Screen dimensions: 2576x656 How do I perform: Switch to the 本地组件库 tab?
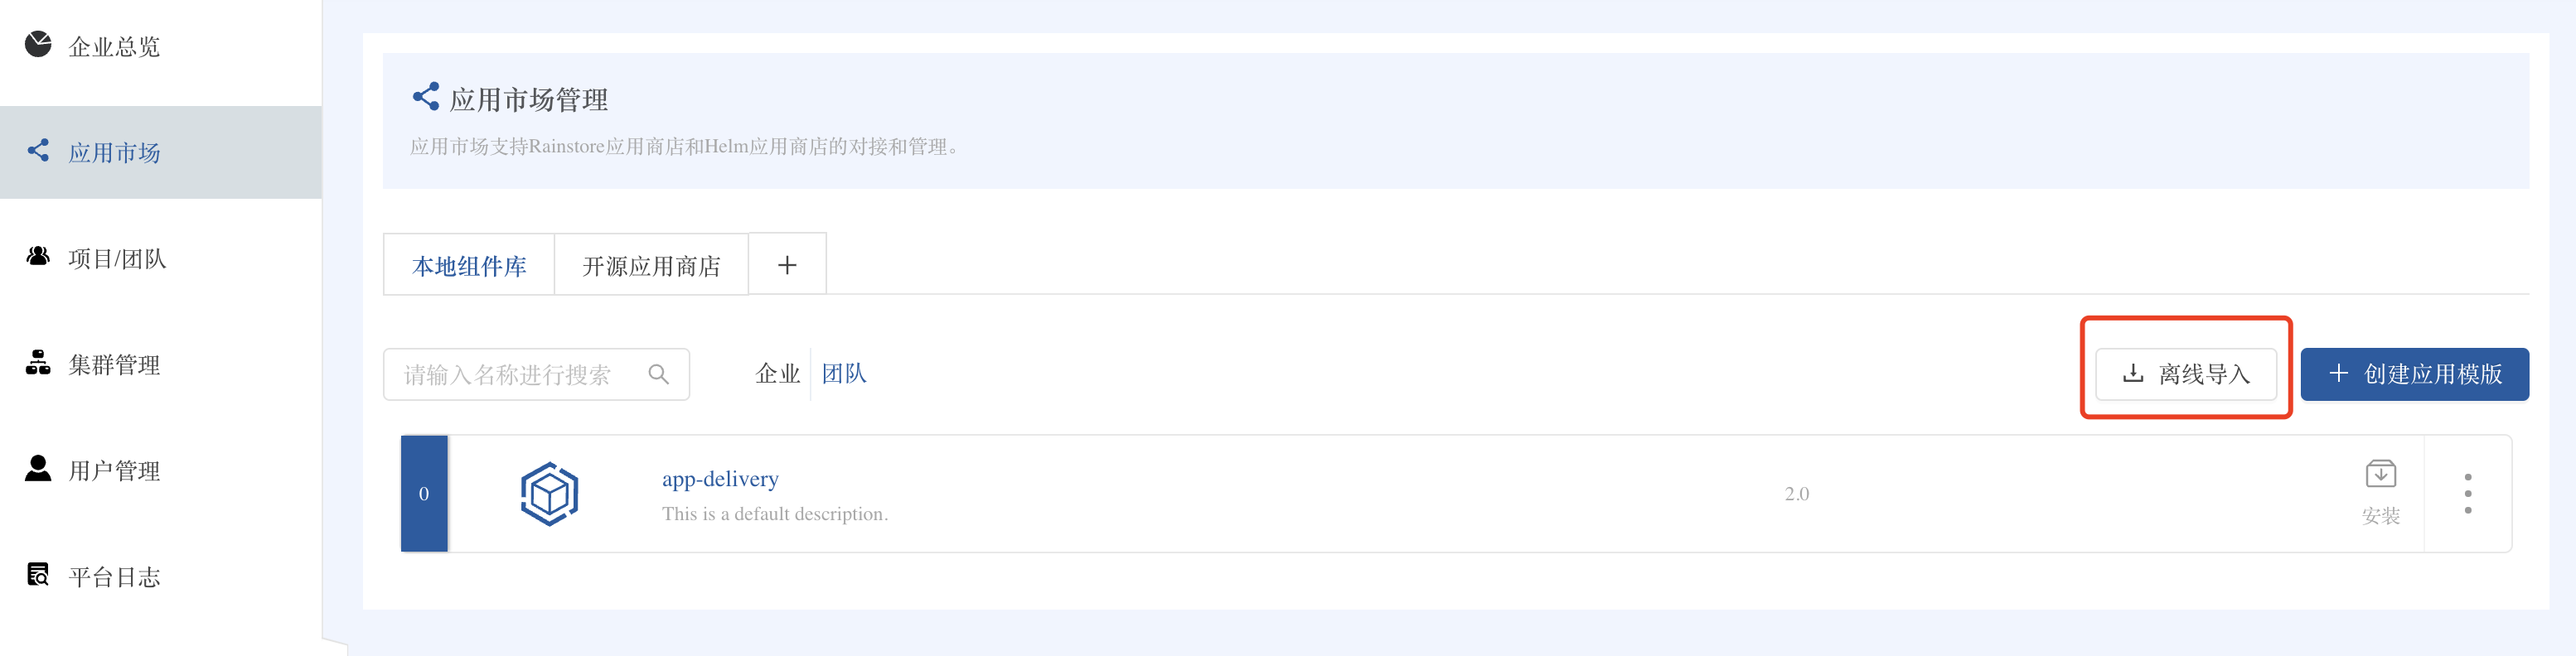pos(469,266)
